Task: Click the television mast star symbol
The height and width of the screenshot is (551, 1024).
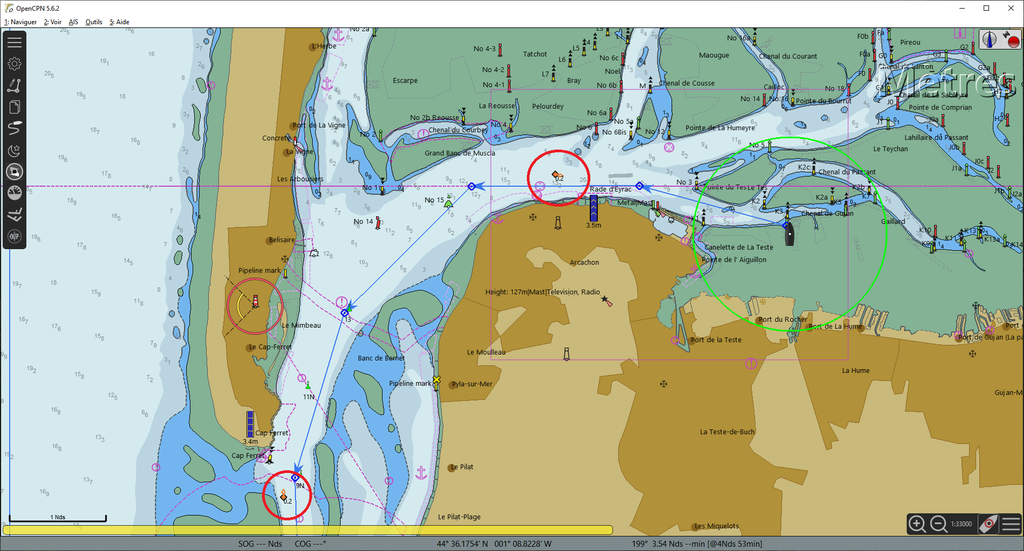Action: point(606,300)
